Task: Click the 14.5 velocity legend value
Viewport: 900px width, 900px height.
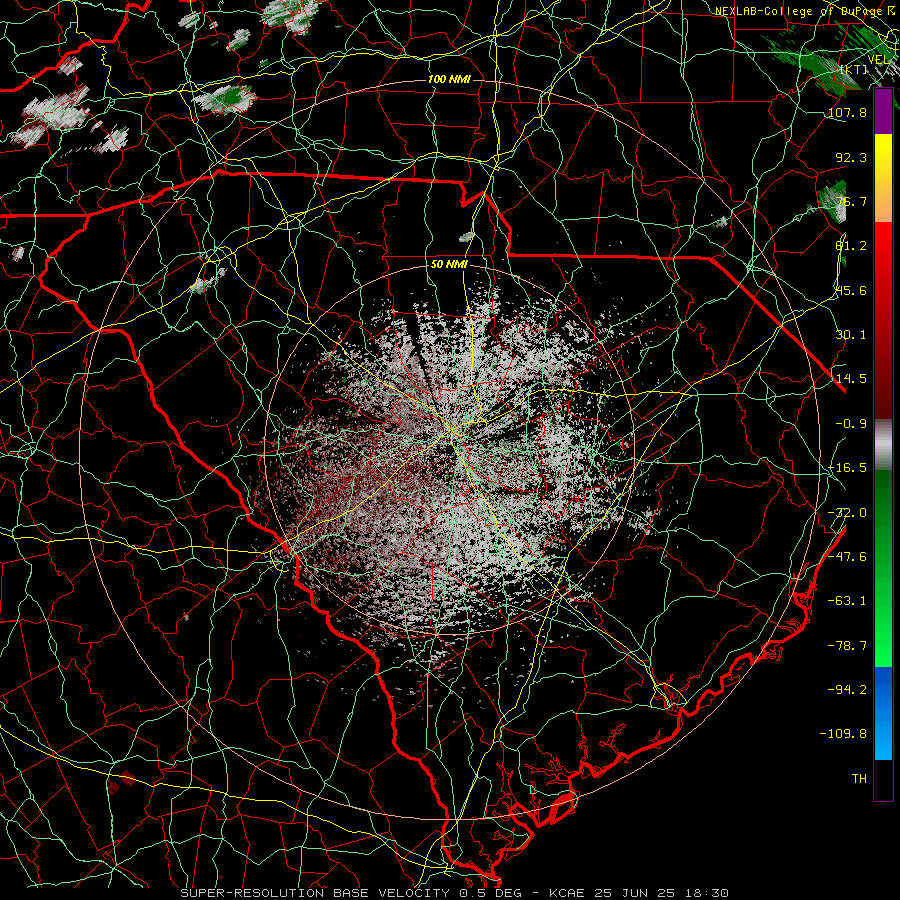Action: (x=851, y=378)
